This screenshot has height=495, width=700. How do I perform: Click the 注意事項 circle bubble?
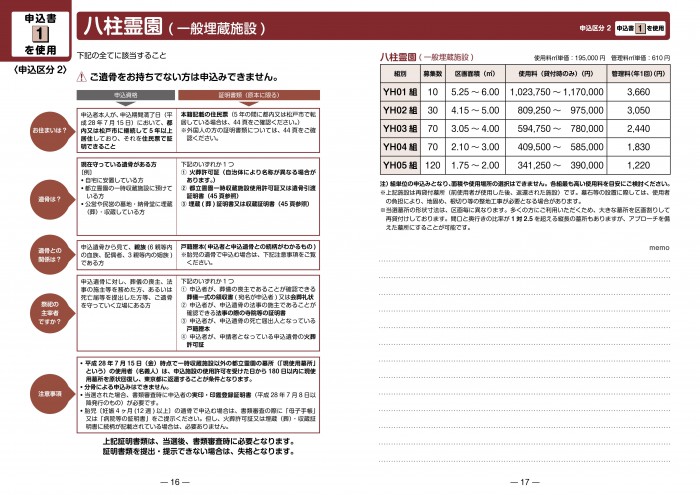50,394
